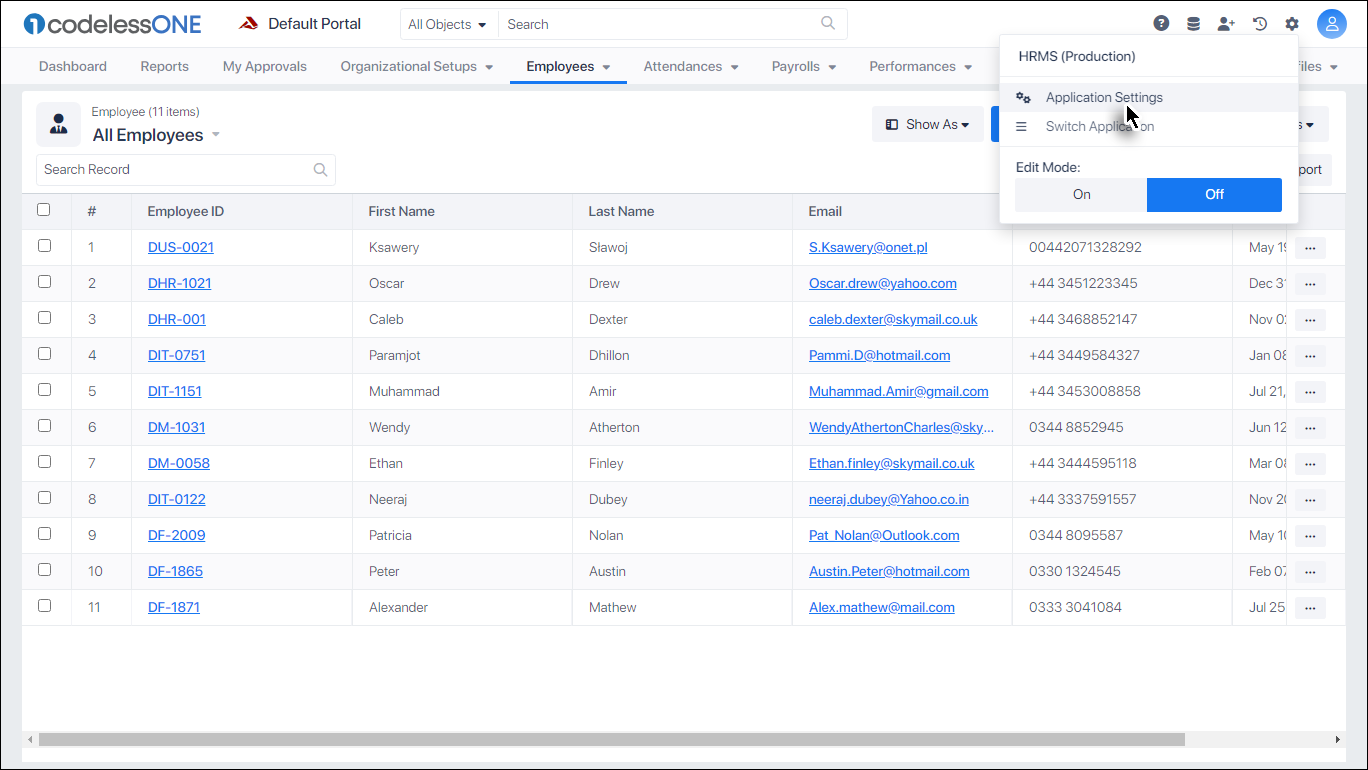The width and height of the screenshot is (1368, 770).
Task: Expand the Employees tab dropdown
Action: tap(568, 67)
